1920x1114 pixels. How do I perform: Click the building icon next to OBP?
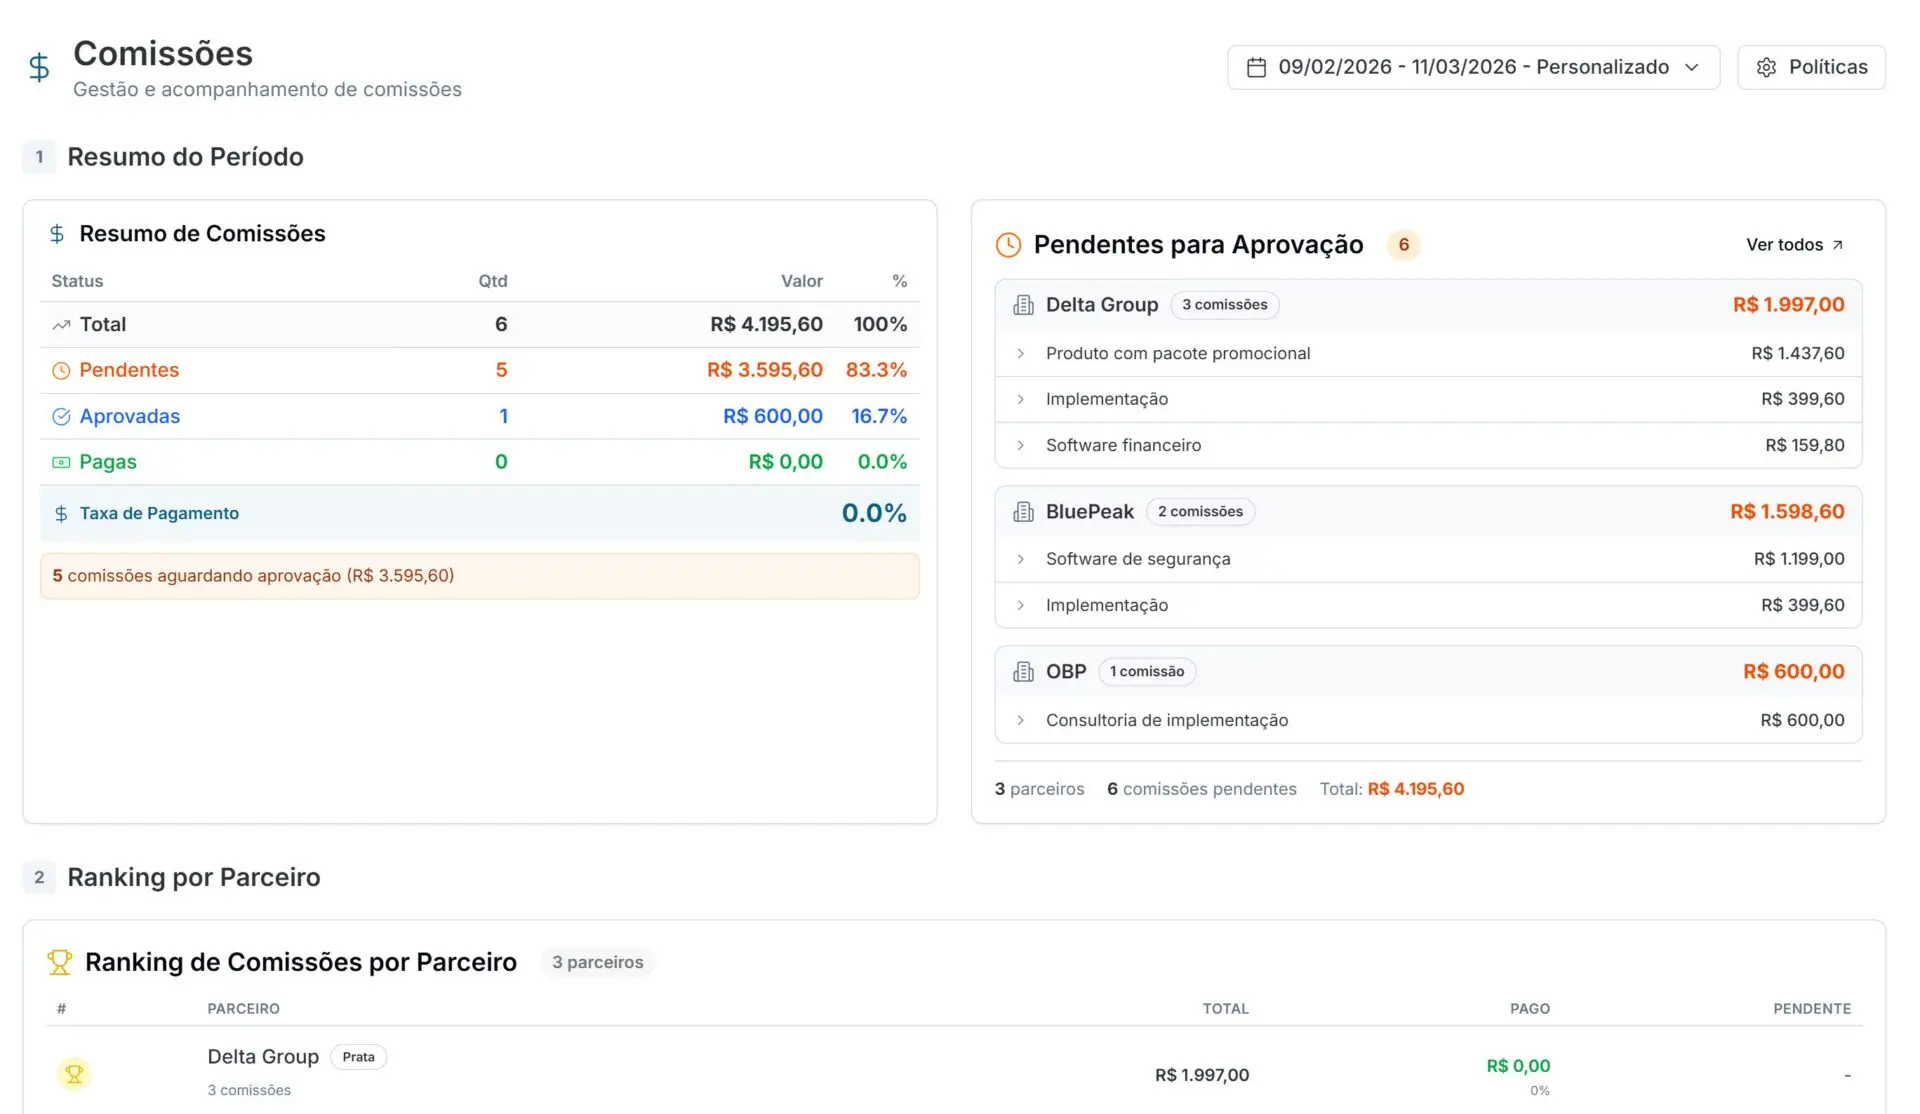[1023, 672]
